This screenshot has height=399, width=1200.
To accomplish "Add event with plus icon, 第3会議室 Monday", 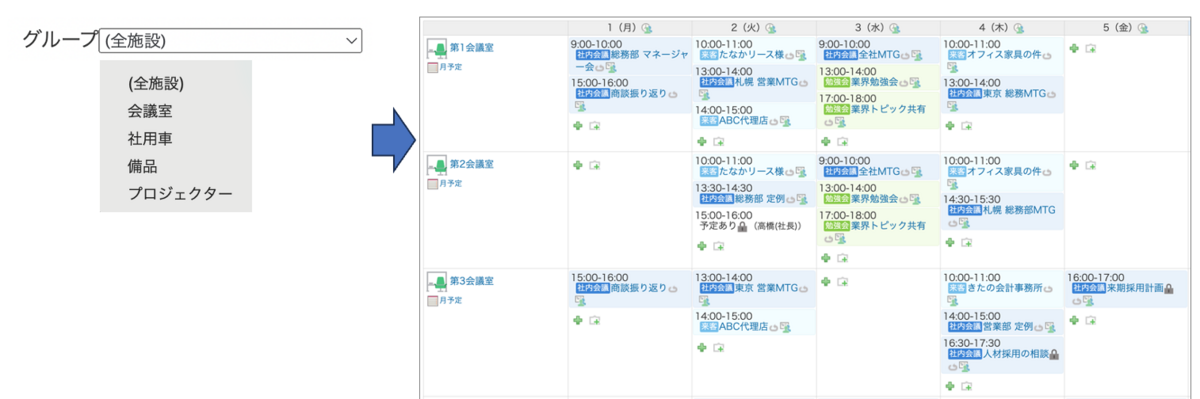I will point(577,320).
